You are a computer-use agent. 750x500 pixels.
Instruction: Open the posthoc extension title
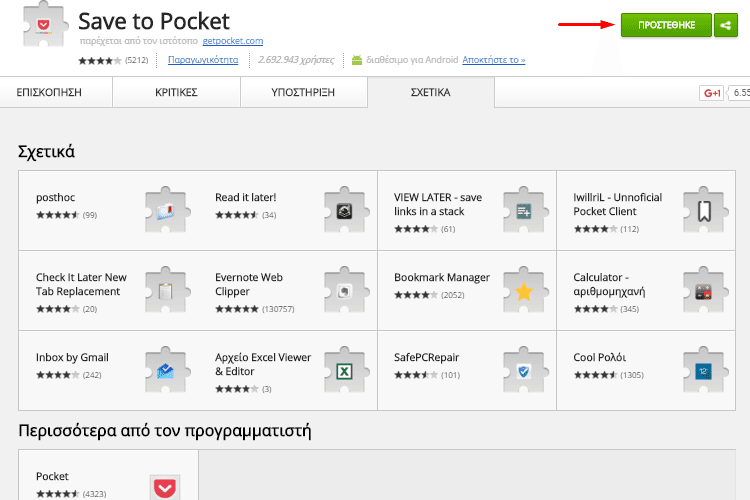(55, 198)
